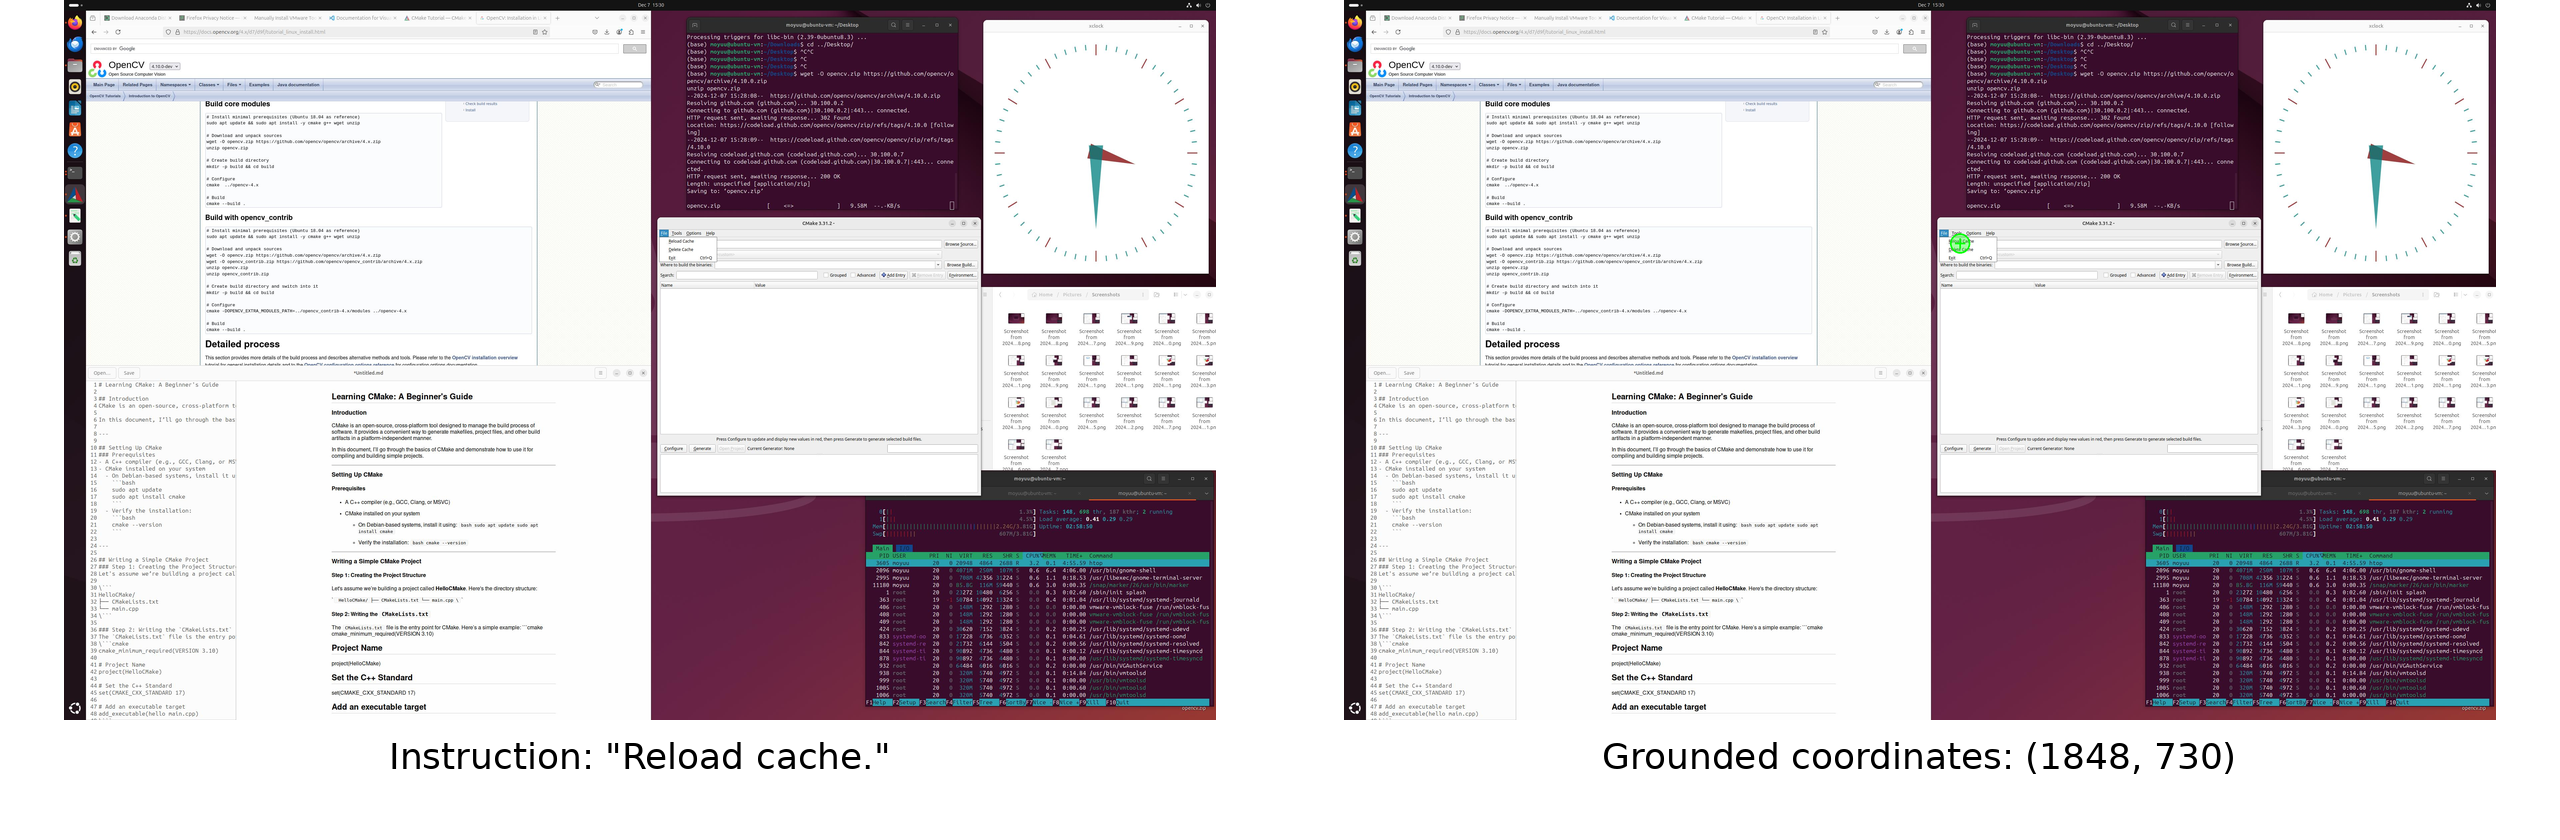In left screenshot, open htop terminal's tab dropdown arrow
2560x840 pixels.
tap(1206, 493)
